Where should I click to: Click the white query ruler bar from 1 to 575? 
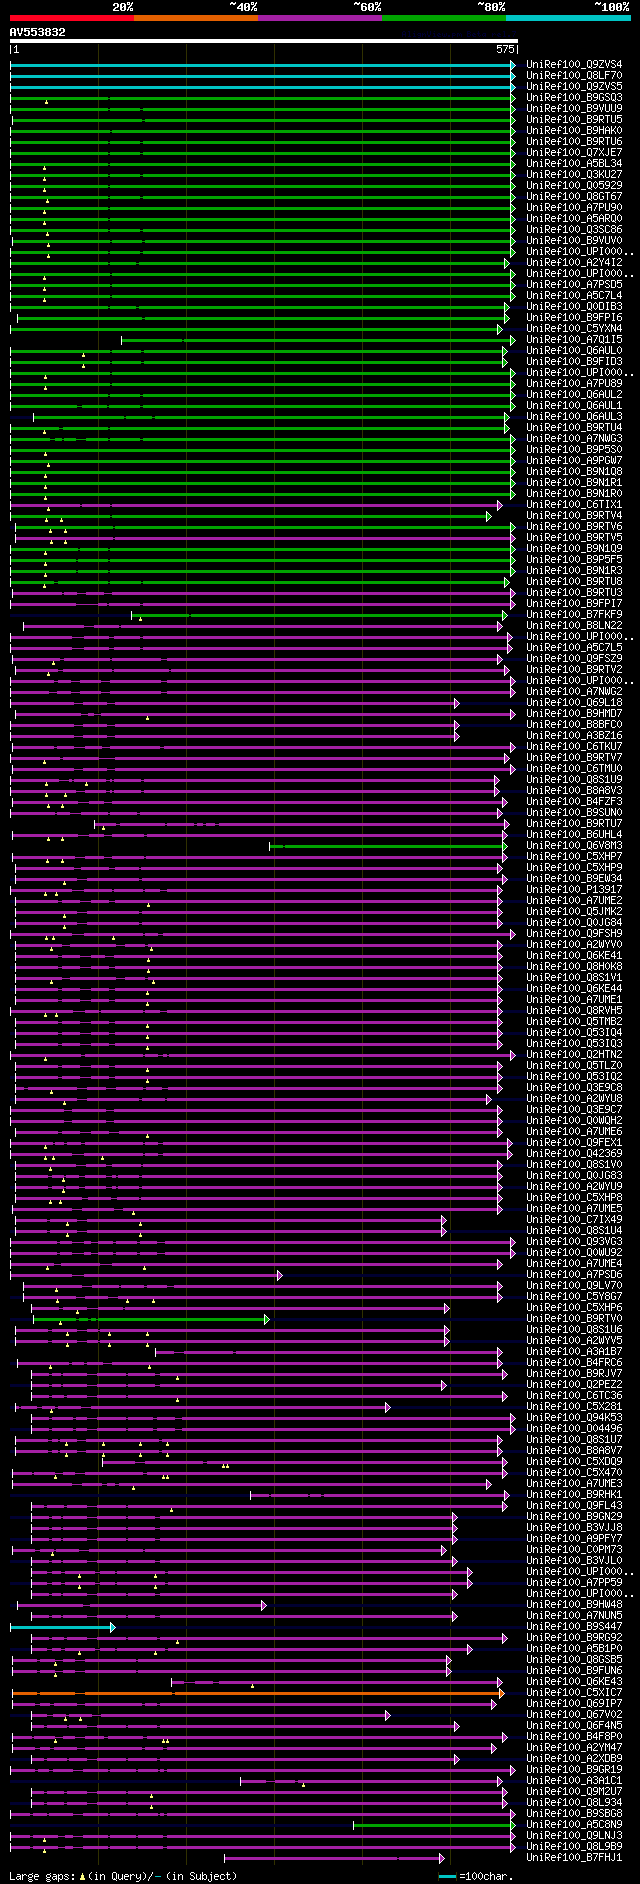264,41
